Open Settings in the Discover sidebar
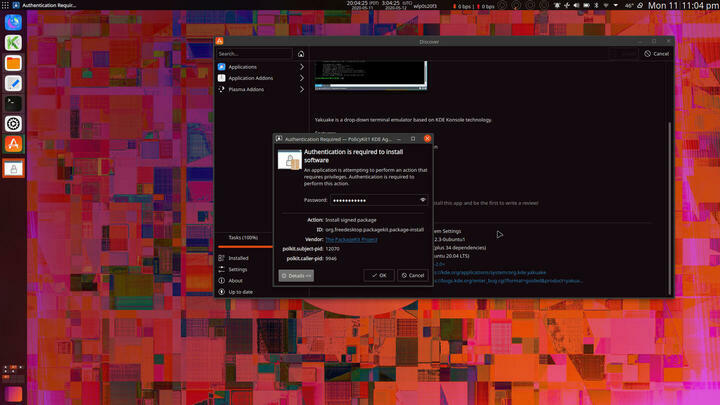The image size is (720, 405). point(238,270)
